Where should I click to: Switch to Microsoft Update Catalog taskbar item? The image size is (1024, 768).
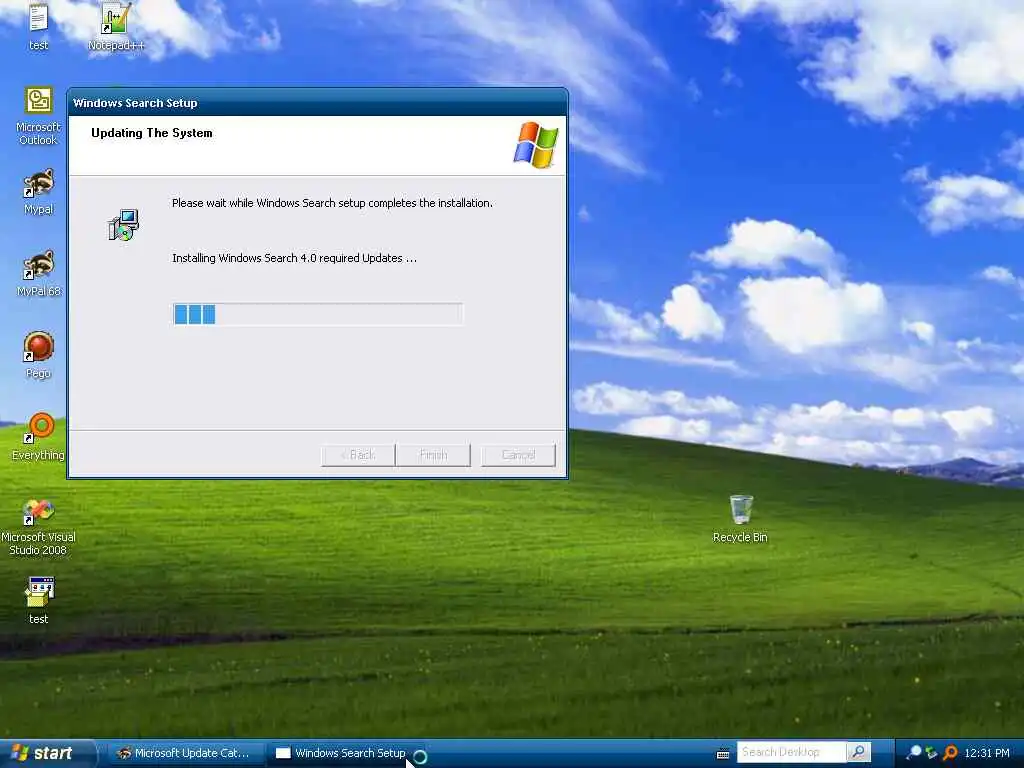tap(185, 753)
